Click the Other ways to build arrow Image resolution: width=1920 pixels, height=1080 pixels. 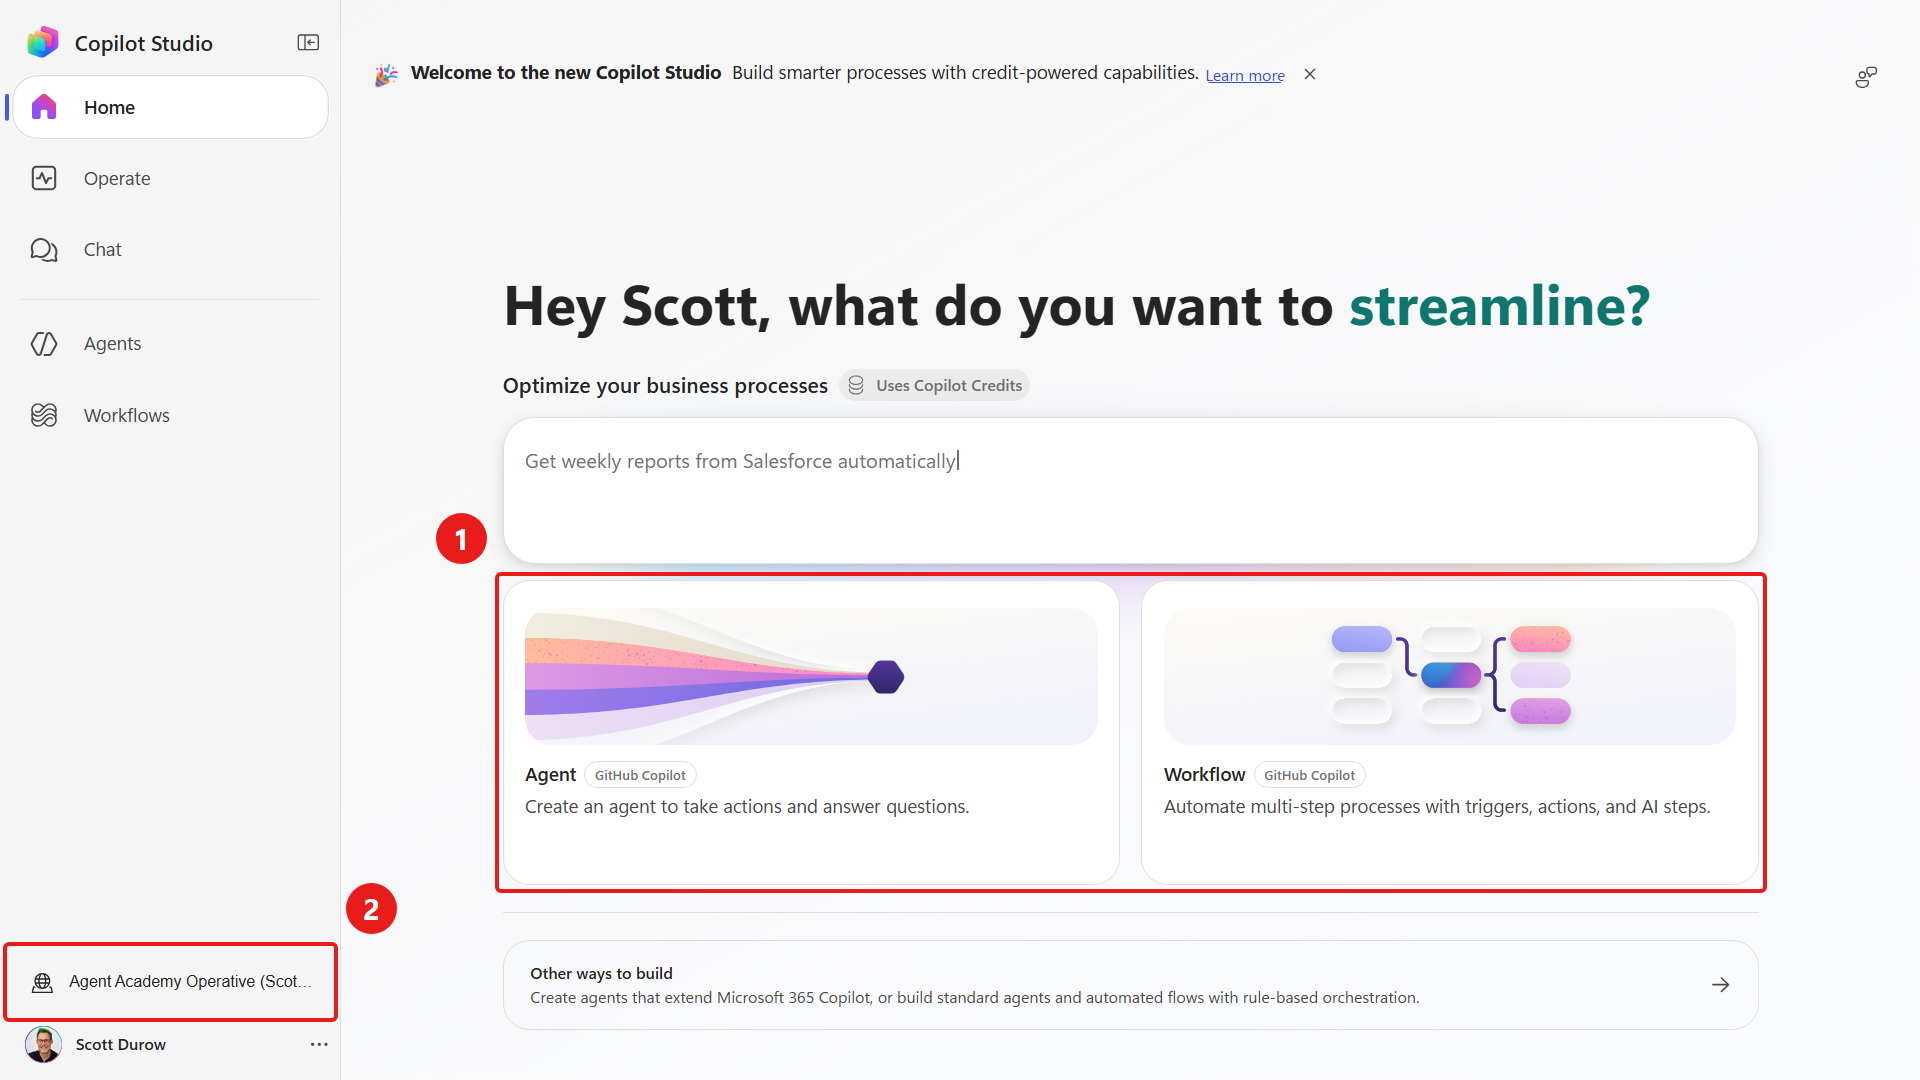tap(1720, 985)
